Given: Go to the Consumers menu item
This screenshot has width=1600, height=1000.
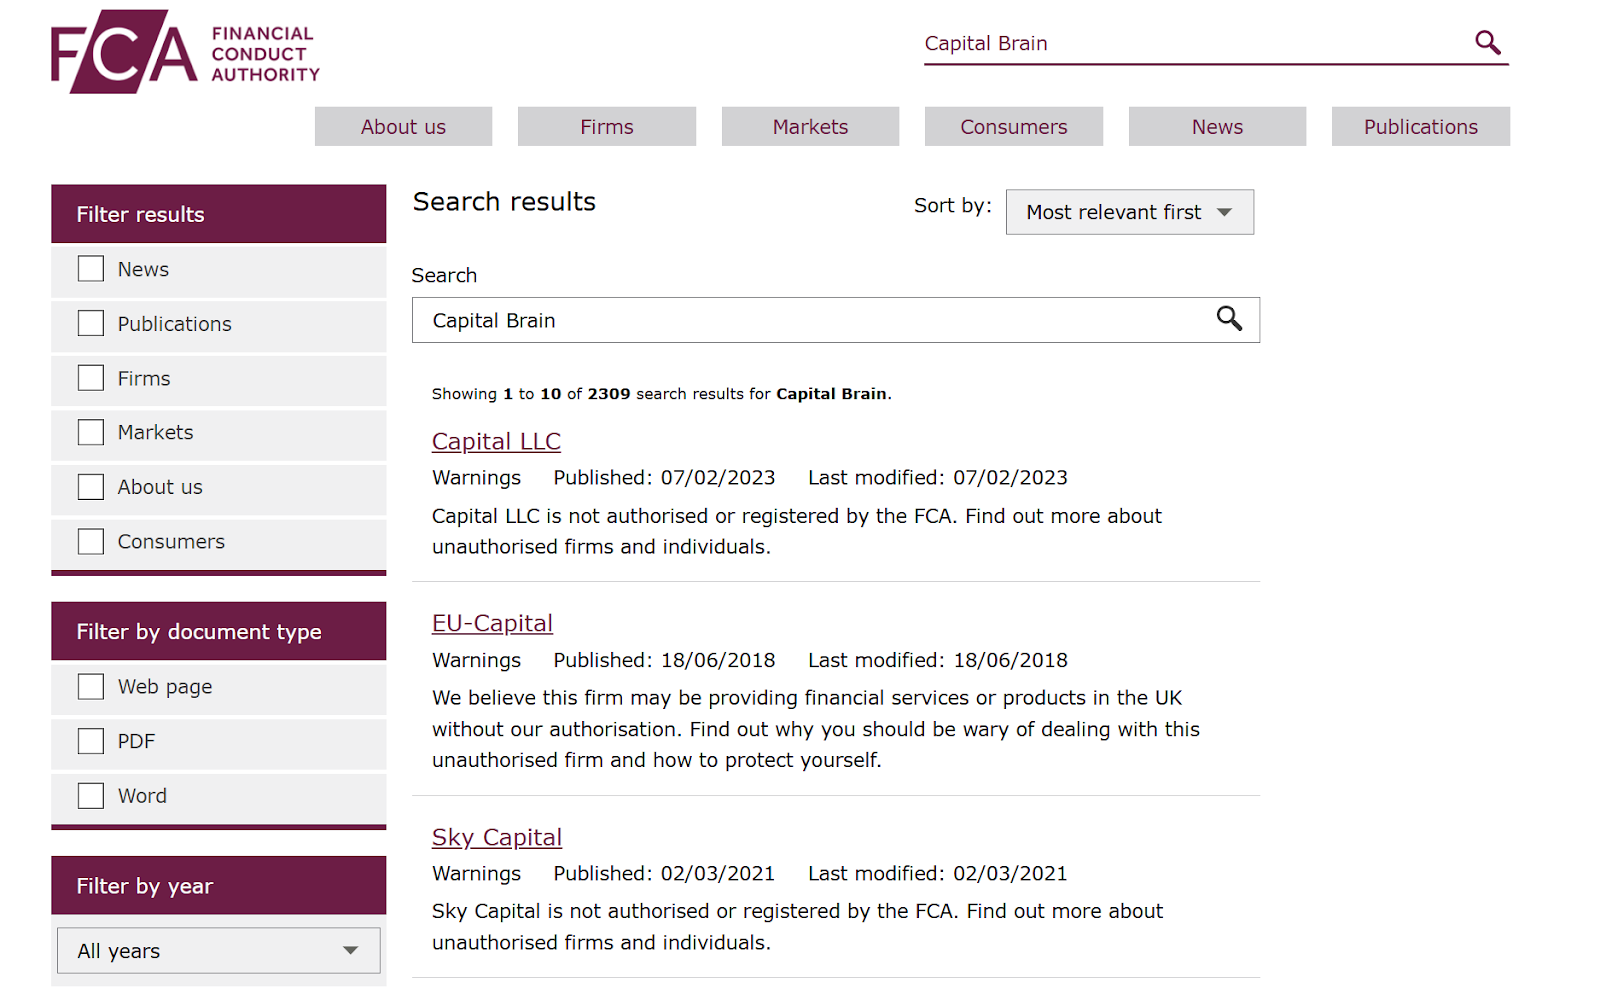Looking at the screenshot, I should click(x=1013, y=127).
